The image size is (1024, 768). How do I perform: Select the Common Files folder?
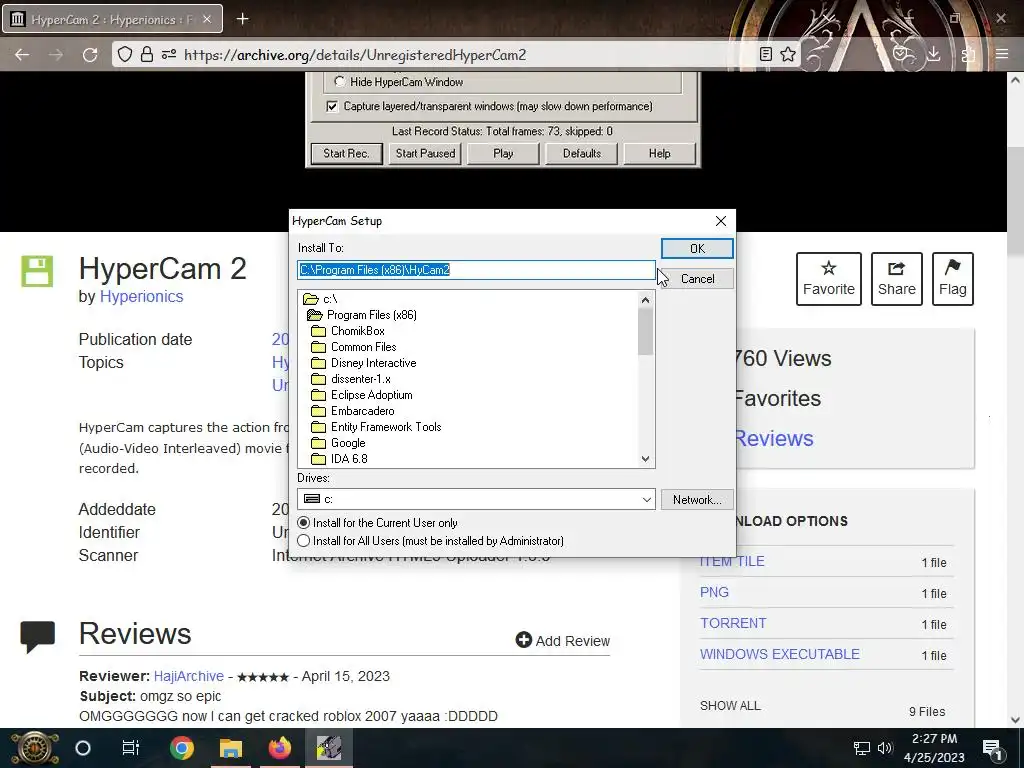point(354,347)
